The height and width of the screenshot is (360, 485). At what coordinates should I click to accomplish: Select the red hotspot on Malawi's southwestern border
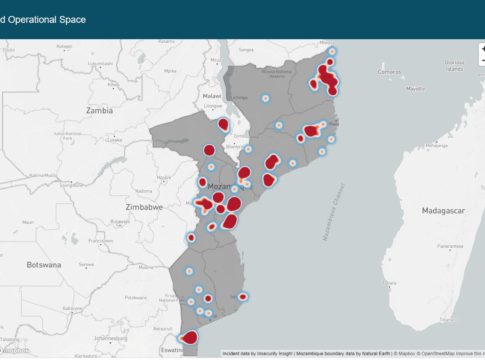(223, 124)
